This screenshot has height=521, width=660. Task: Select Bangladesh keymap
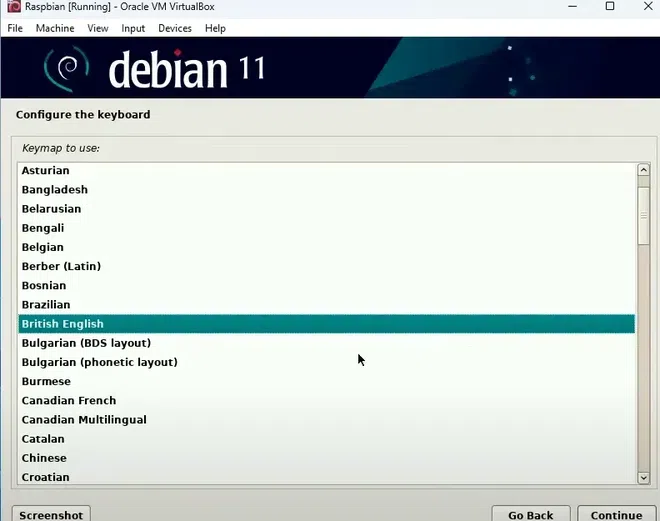327,190
